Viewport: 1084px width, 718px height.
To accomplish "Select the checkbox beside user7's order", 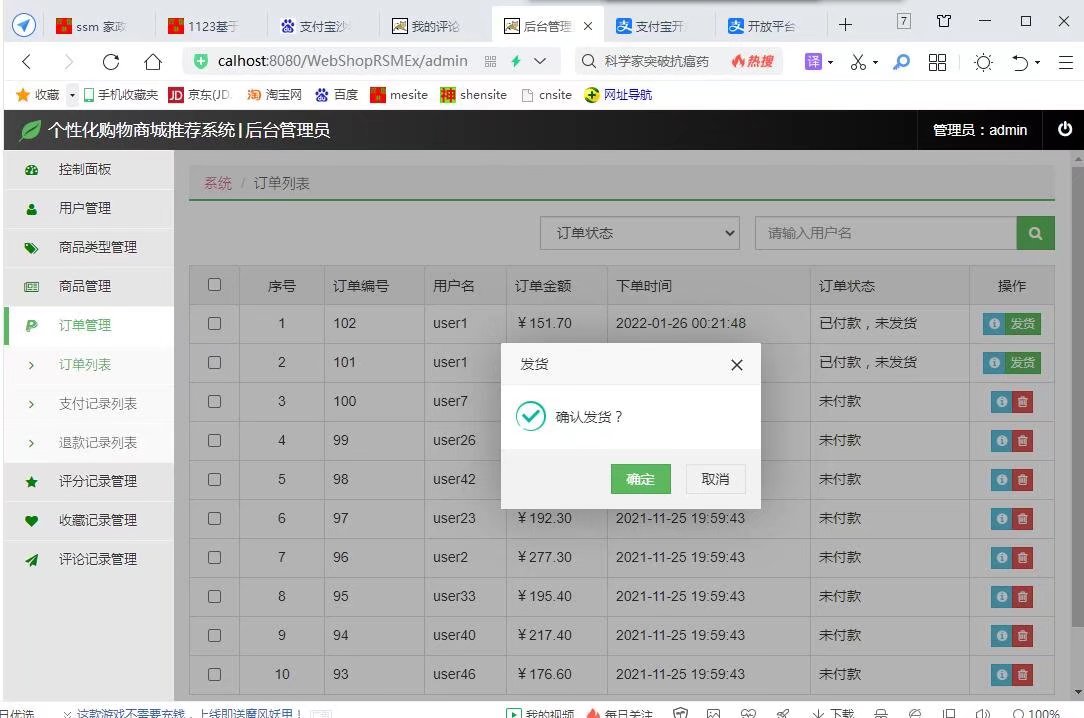I will pos(214,402).
